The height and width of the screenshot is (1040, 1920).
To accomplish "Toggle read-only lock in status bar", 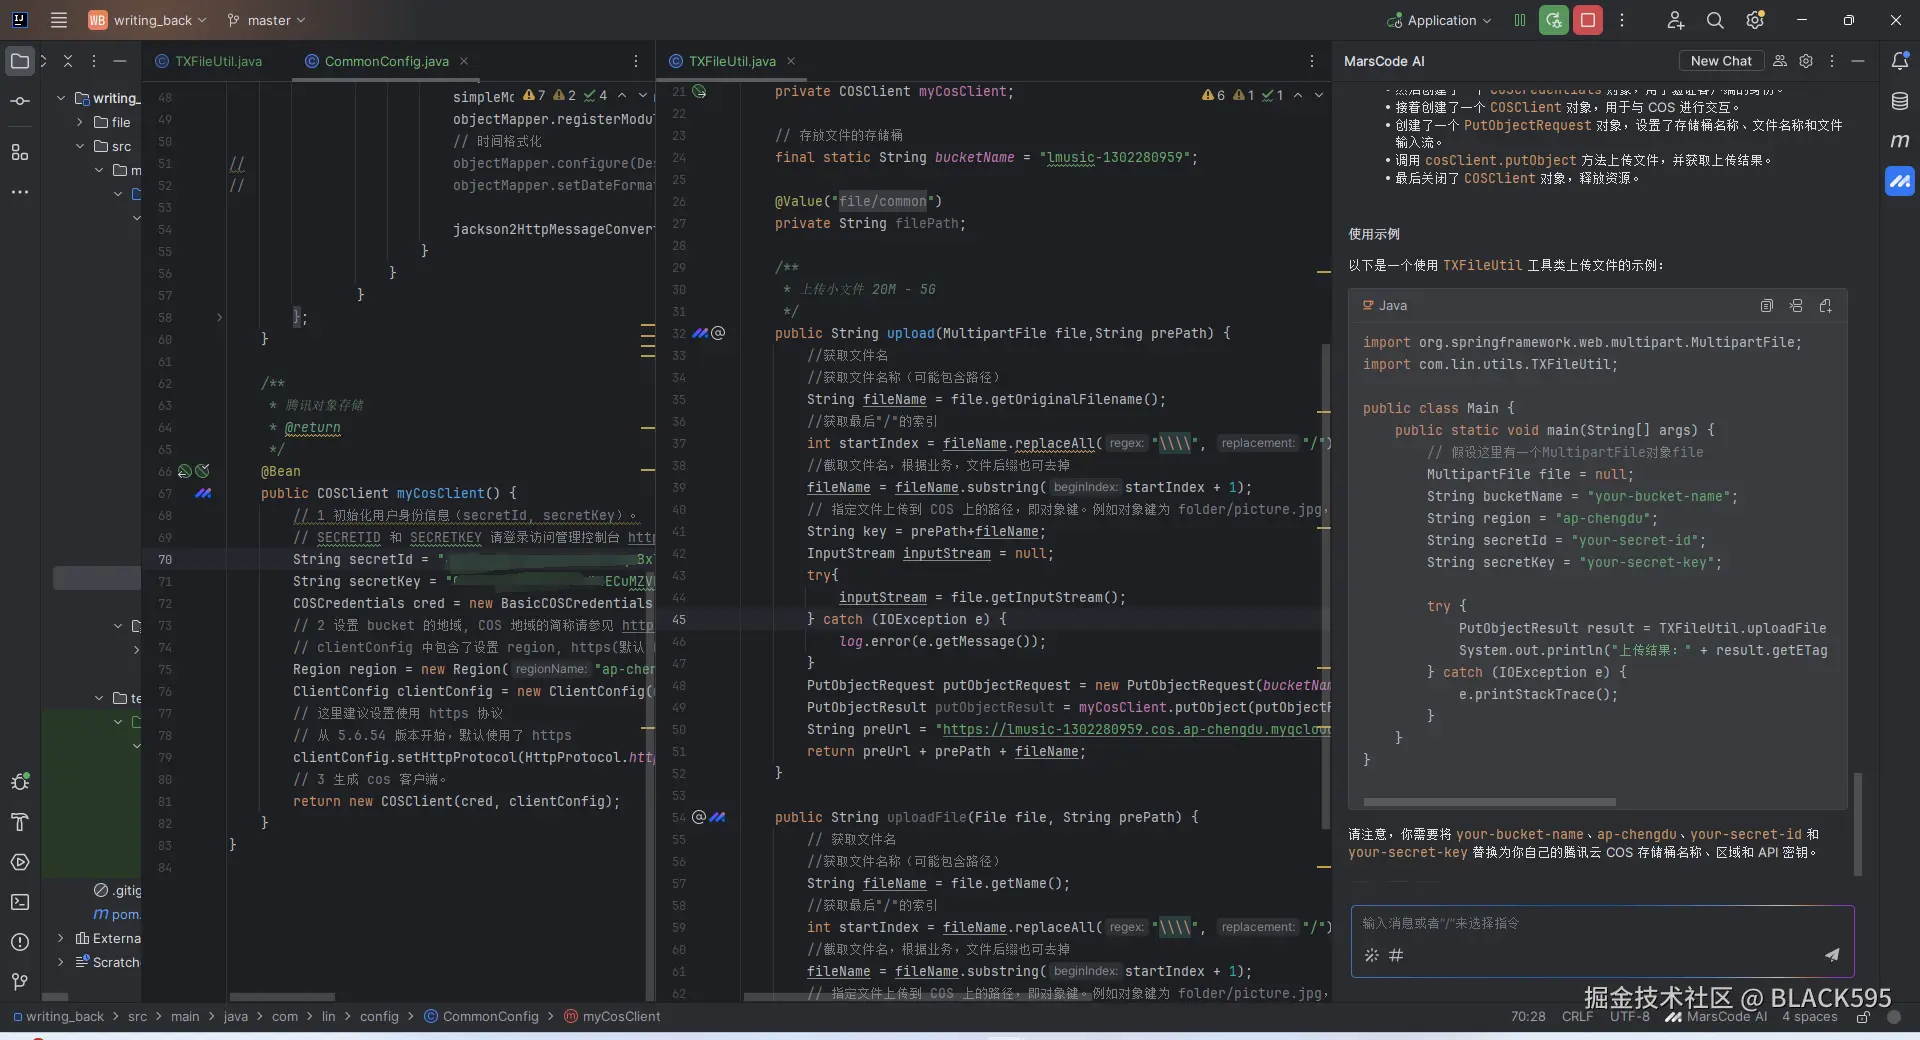I will (x=1863, y=1017).
